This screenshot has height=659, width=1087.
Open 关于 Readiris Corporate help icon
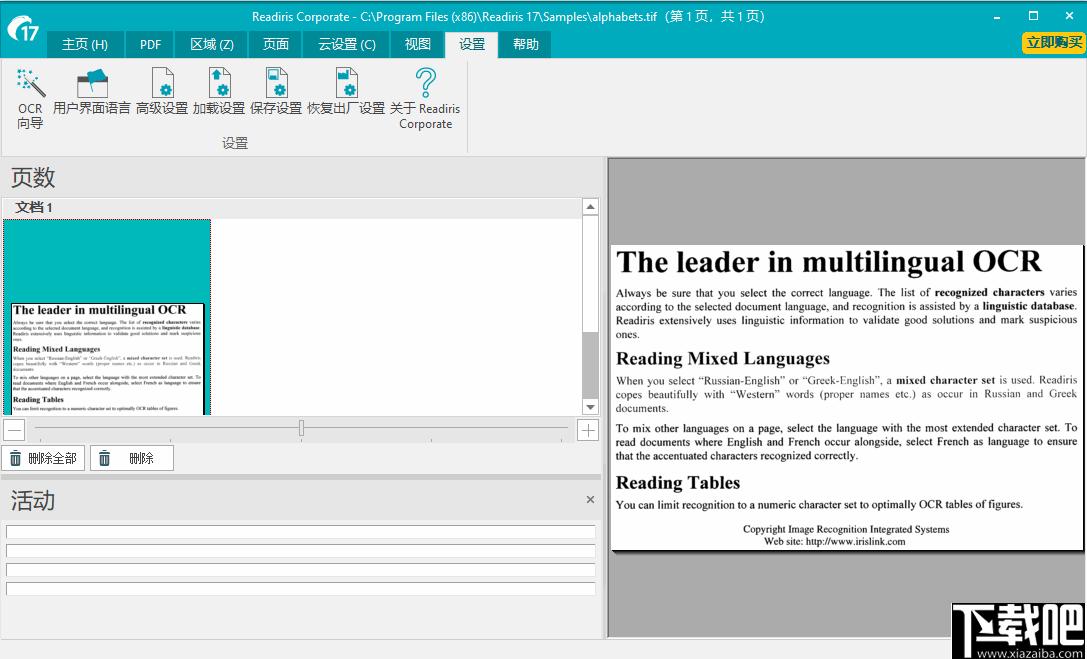pyautogui.click(x=425, y=99)
